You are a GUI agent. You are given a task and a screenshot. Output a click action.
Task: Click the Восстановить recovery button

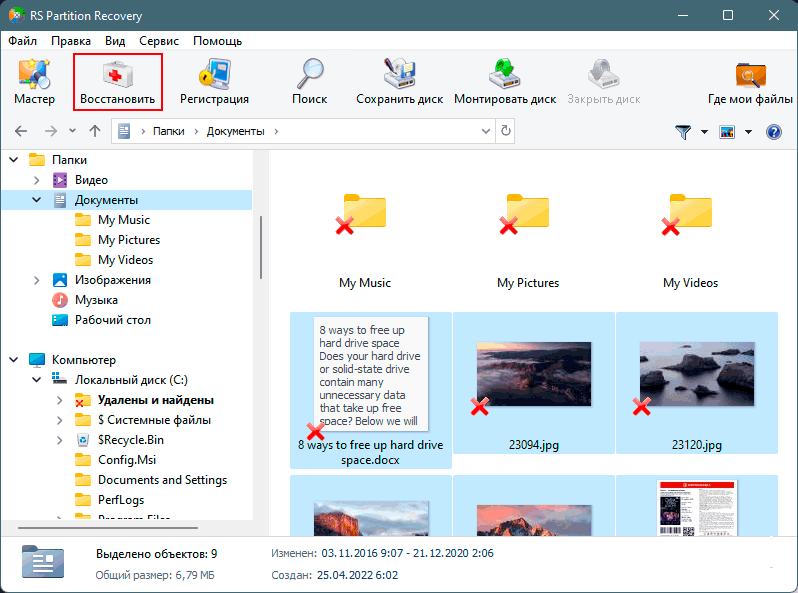click(118, 81)
